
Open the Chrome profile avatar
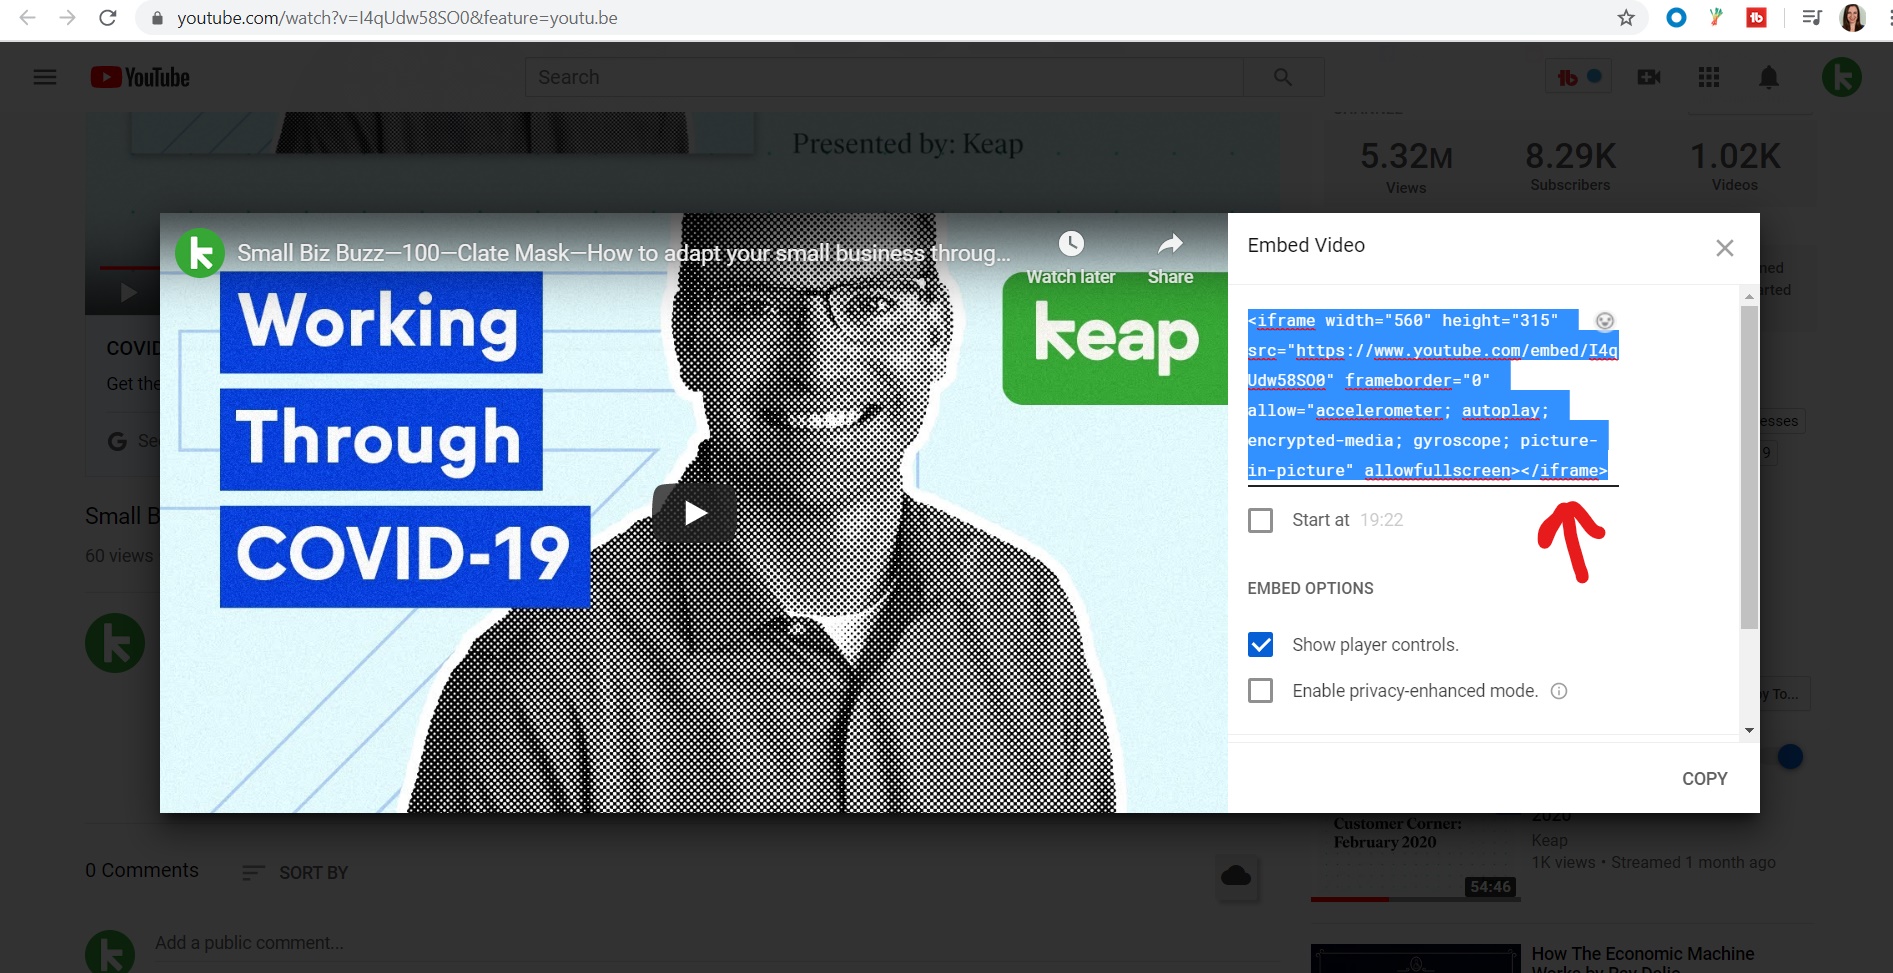pos(1852,17)
